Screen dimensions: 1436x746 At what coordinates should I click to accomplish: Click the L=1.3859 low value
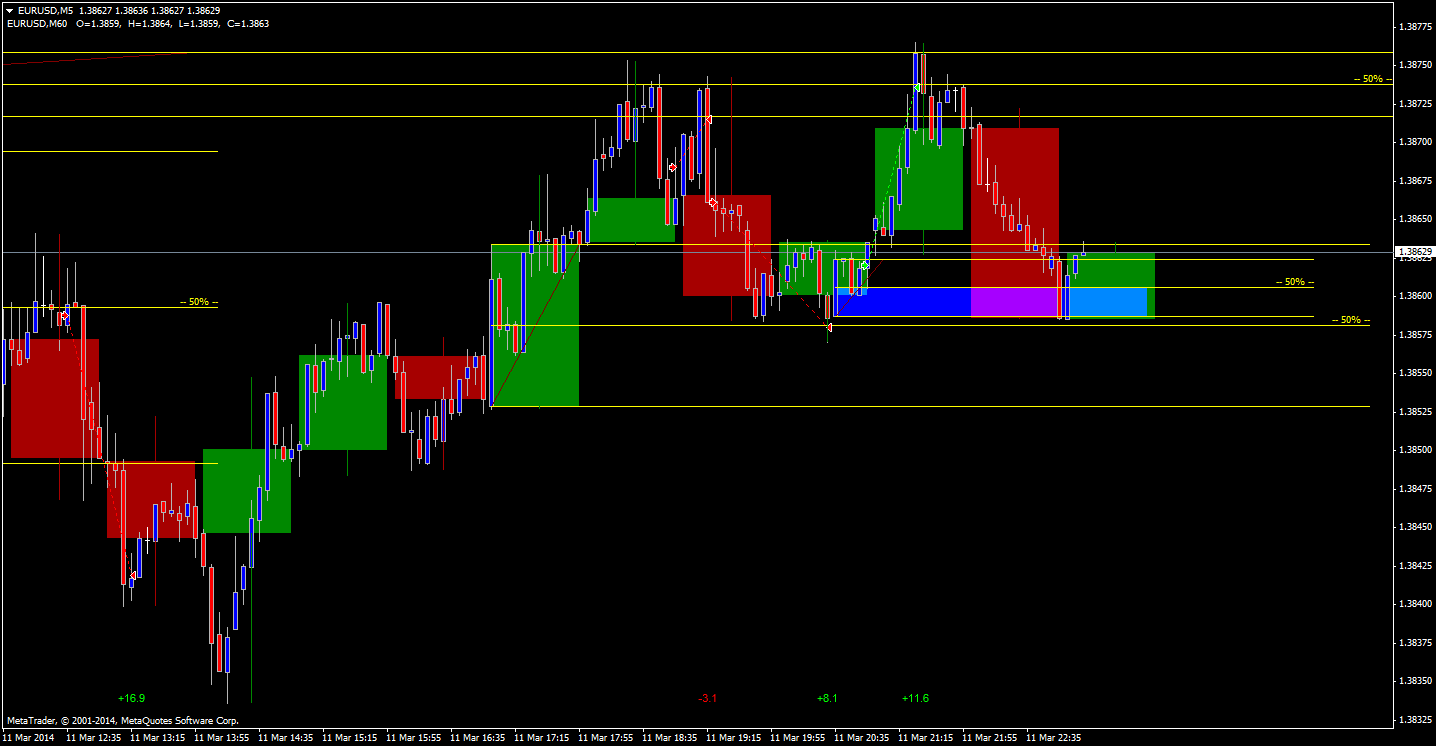coord(199,23)
